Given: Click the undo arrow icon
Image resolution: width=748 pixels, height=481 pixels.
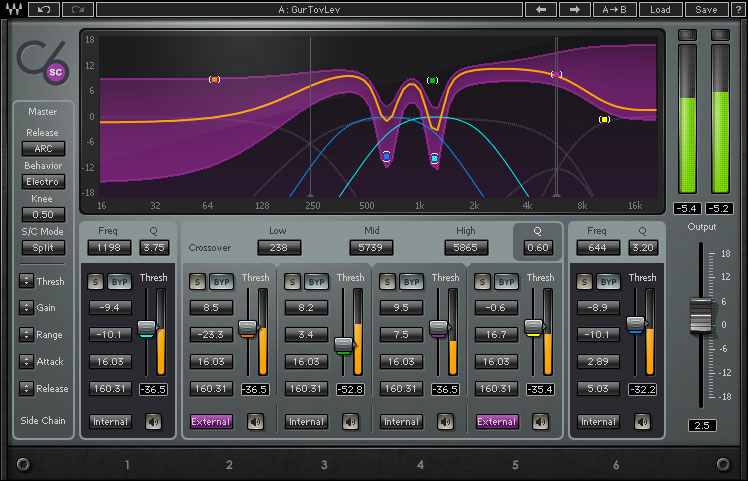Looking at the screenshot, I should point(43,10).
